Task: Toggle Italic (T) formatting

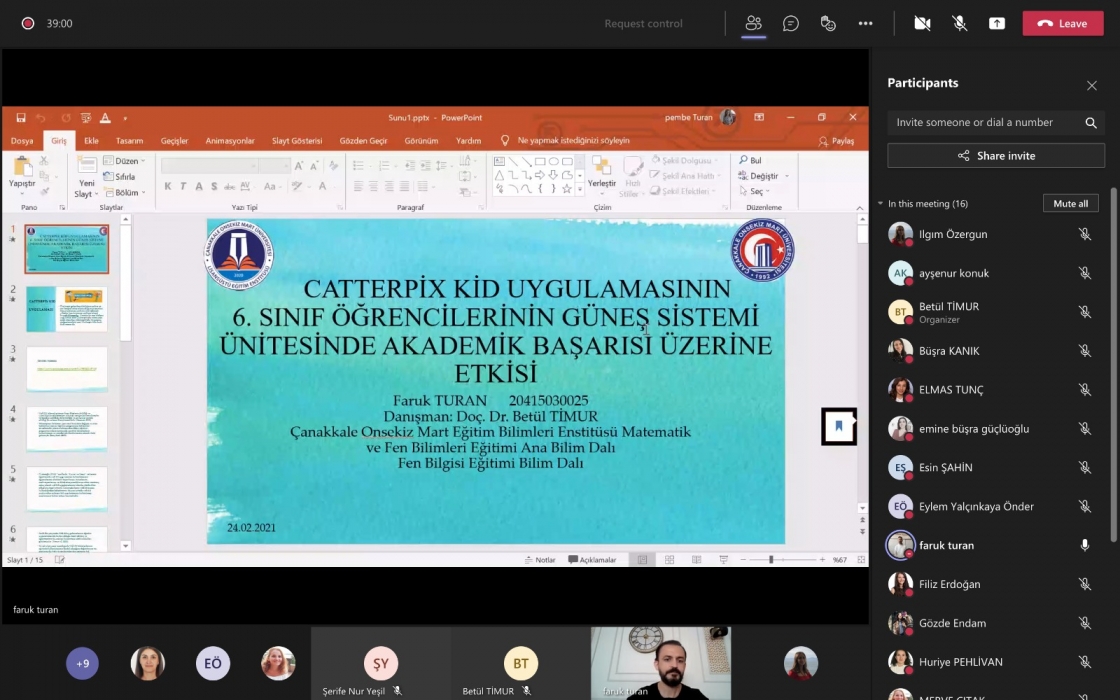Action: tap(184, 186)
